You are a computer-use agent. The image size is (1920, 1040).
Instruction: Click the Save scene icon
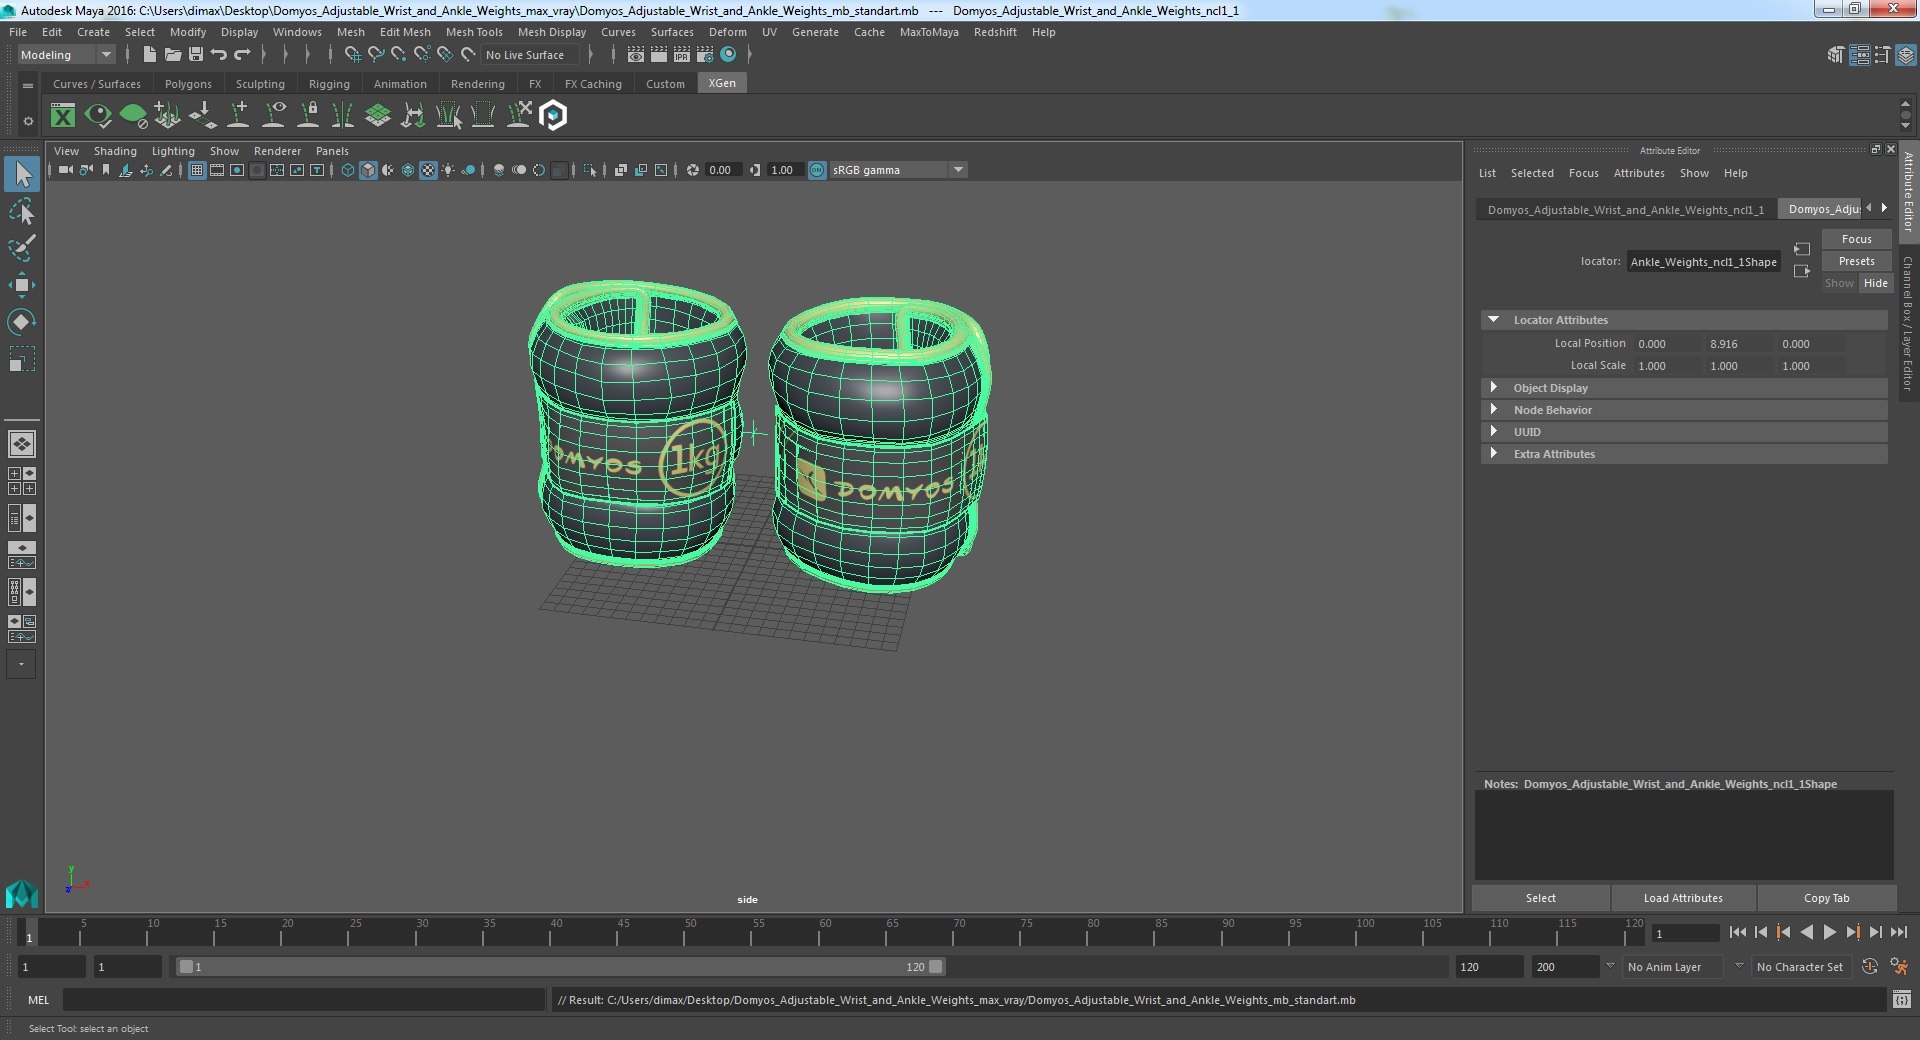pyautogui.click(x=196, y=55)
